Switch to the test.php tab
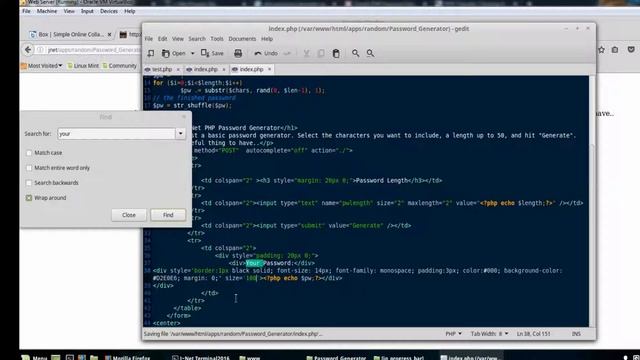The height and width of the screenshot is (360, 640). pyautogui.click(x=162, y=69)
